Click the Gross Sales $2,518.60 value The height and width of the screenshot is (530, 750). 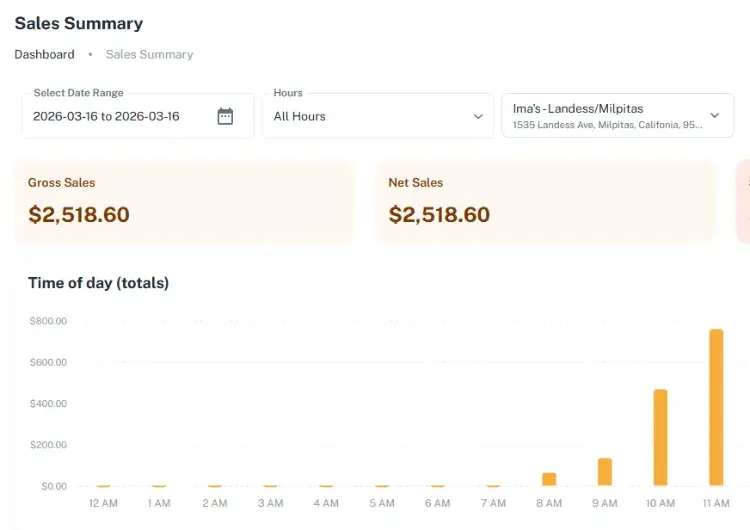pos(79,214)
